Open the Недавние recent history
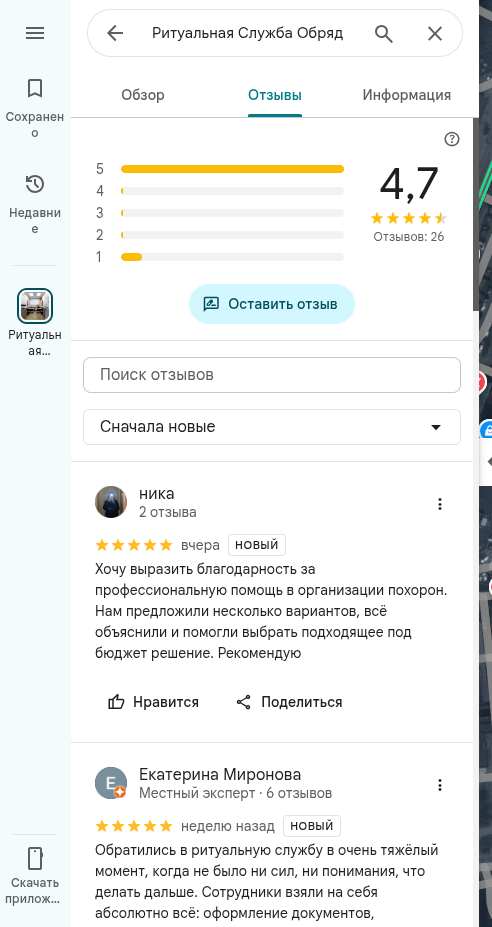The width and height of the screenshot is (492, 927). tap(35, 202)
